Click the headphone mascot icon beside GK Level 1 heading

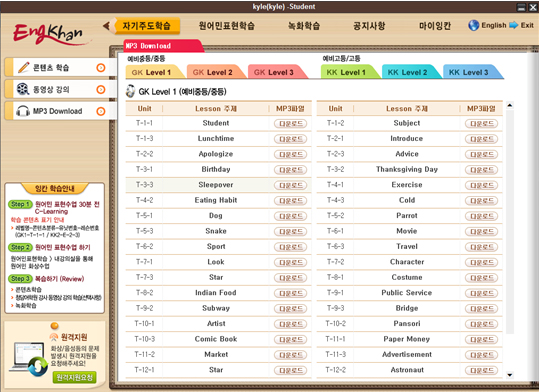click(131, 91)
